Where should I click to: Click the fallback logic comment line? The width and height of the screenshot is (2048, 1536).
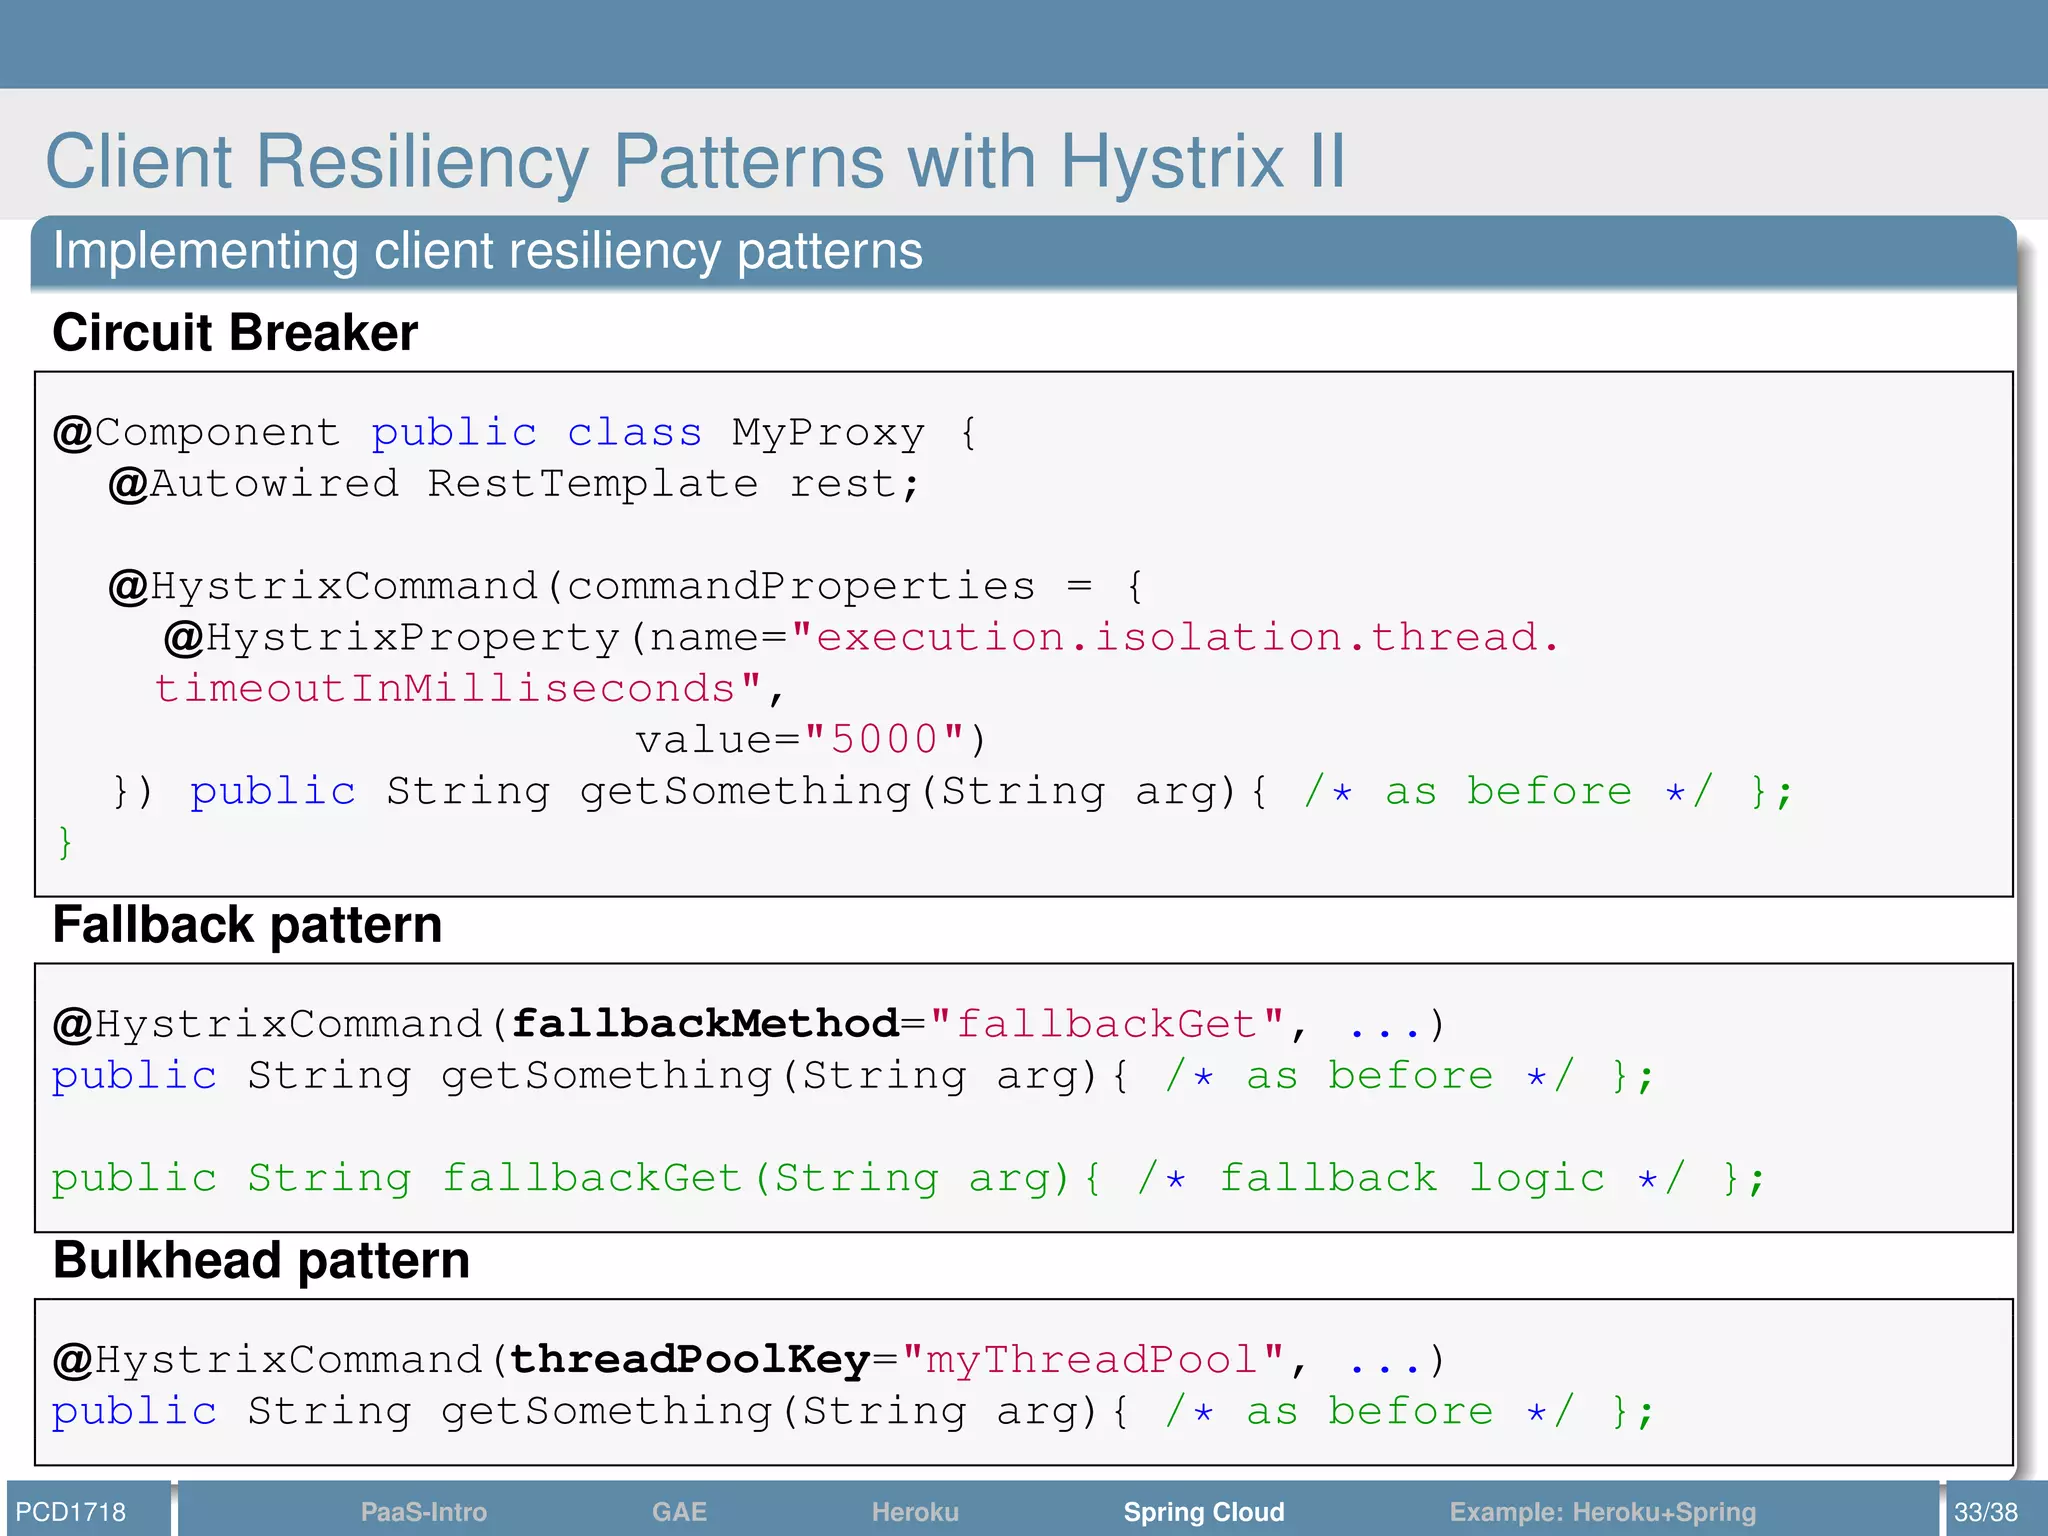point(908,1178)
